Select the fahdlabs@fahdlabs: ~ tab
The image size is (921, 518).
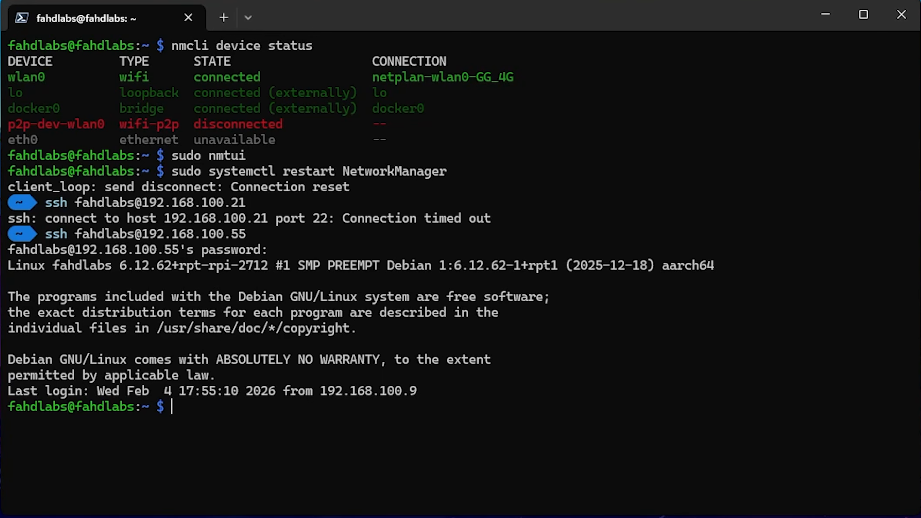(100, 17)
